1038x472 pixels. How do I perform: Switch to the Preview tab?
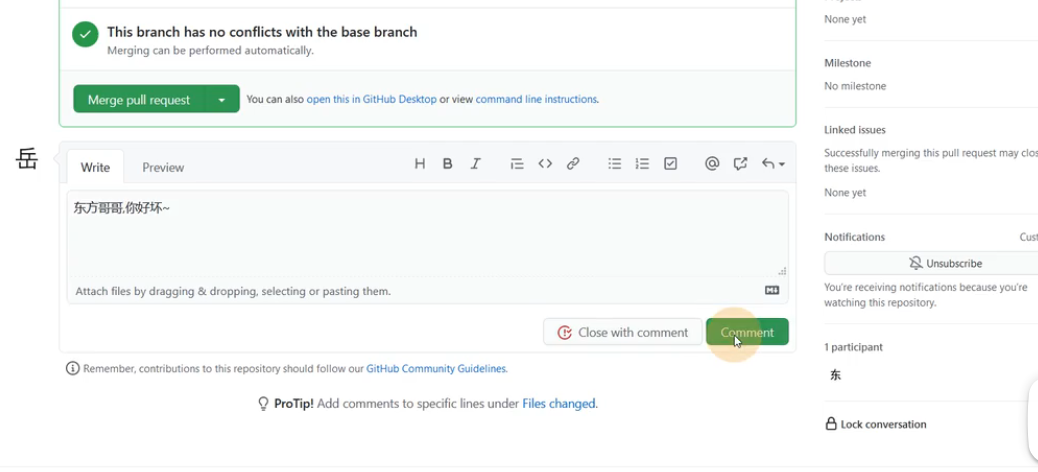tap(163, 167)
